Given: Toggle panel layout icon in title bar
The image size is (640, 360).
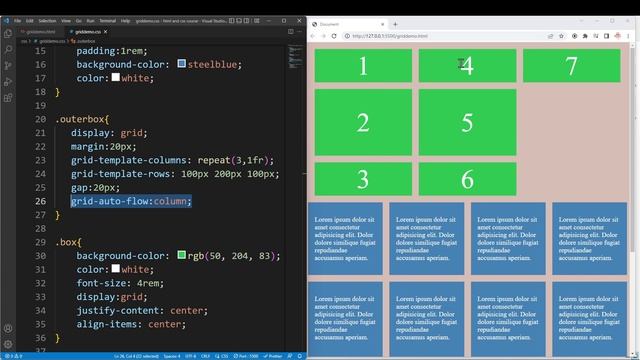Looking at the screenshot, I should click(239, 20).
